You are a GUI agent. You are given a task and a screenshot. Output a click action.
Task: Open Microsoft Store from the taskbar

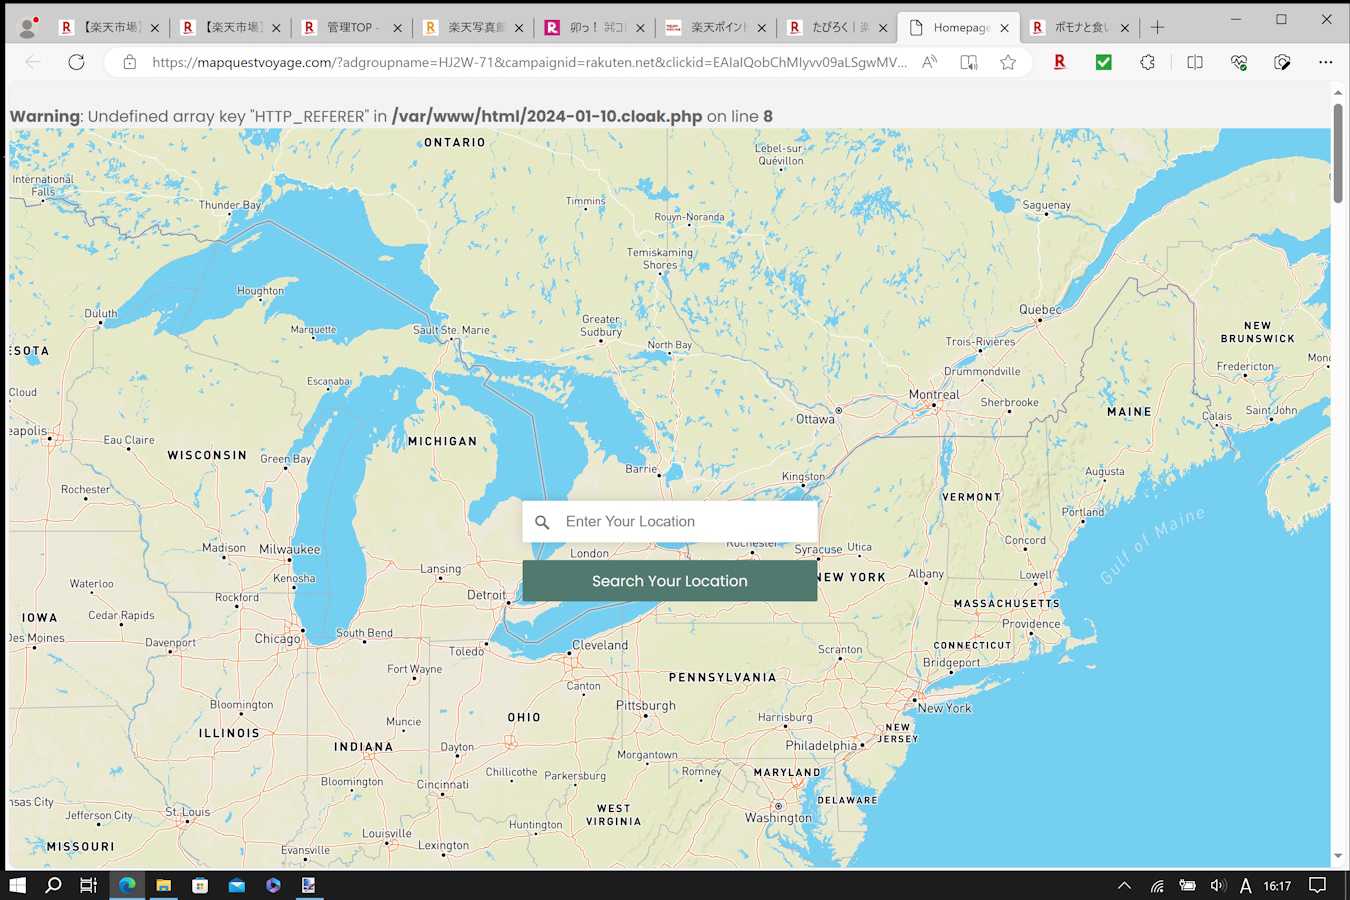(x=200, y=885)
